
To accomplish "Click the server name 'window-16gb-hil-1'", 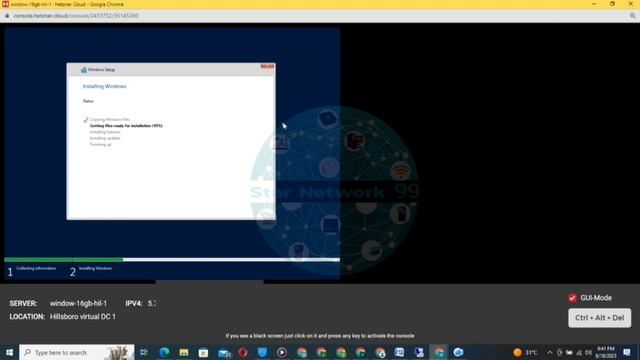I will click(78, 303).
